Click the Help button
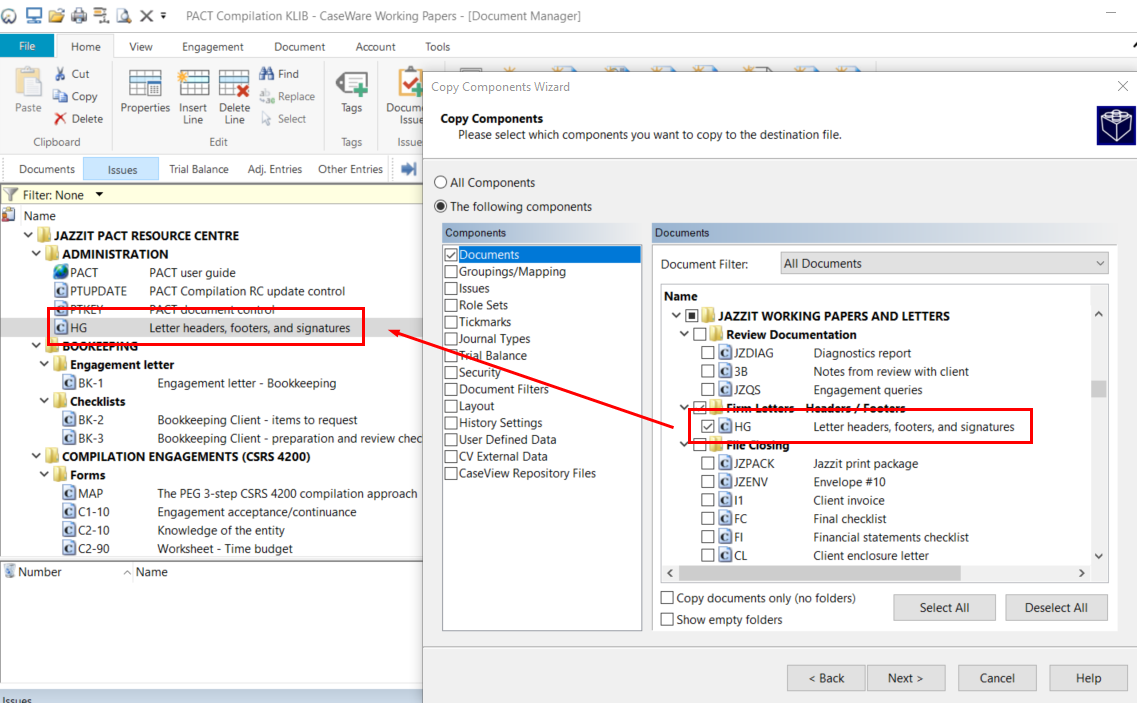The image size is (1137, 703). coord(1088,678)
